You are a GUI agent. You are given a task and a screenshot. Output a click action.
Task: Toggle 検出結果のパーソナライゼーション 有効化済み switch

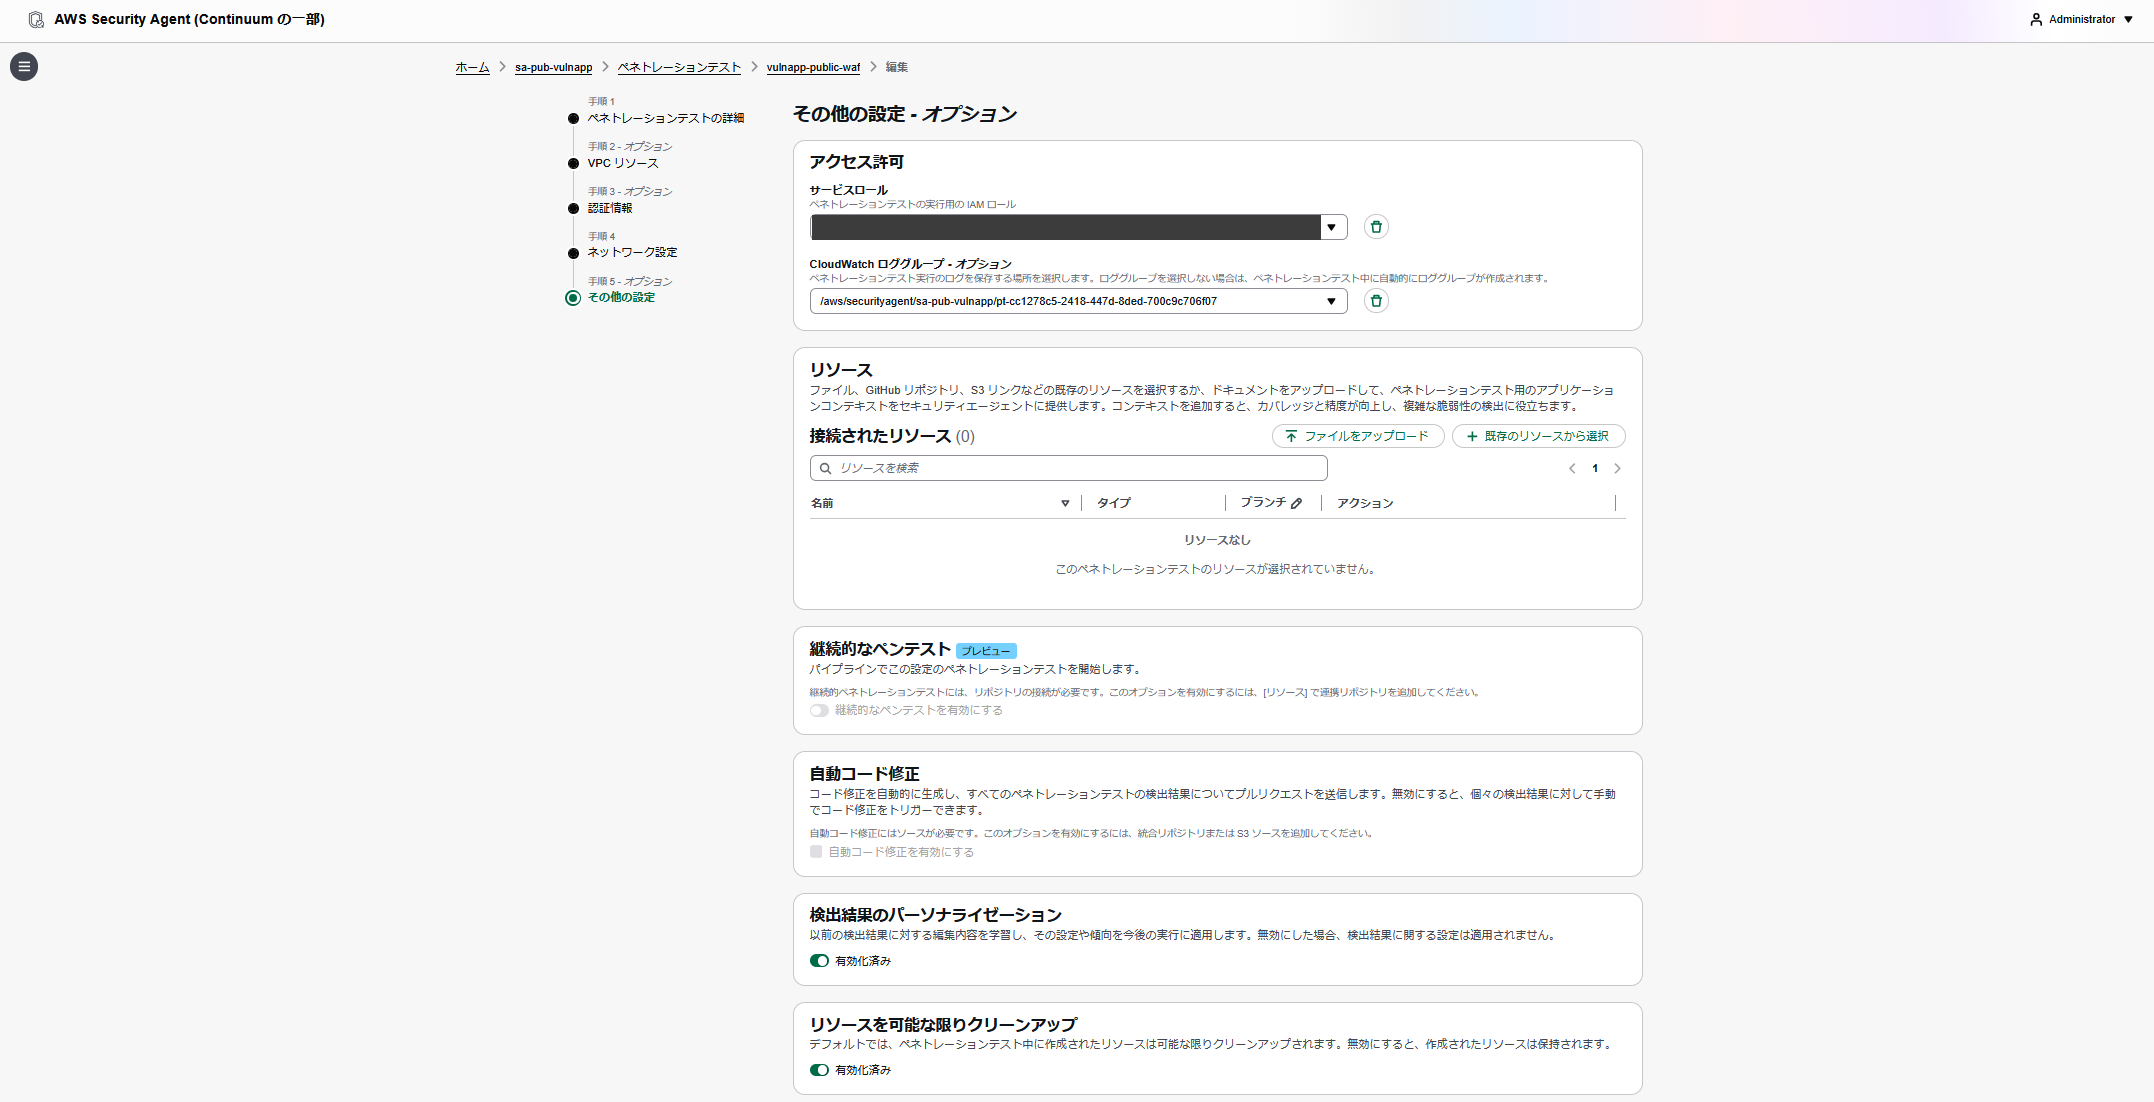819,961
